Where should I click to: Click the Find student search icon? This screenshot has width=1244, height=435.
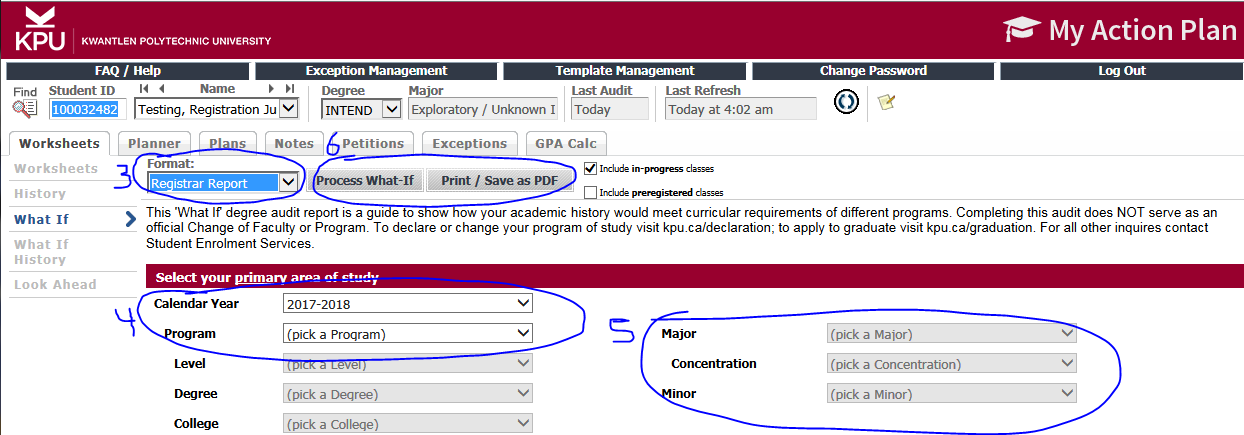25,109
